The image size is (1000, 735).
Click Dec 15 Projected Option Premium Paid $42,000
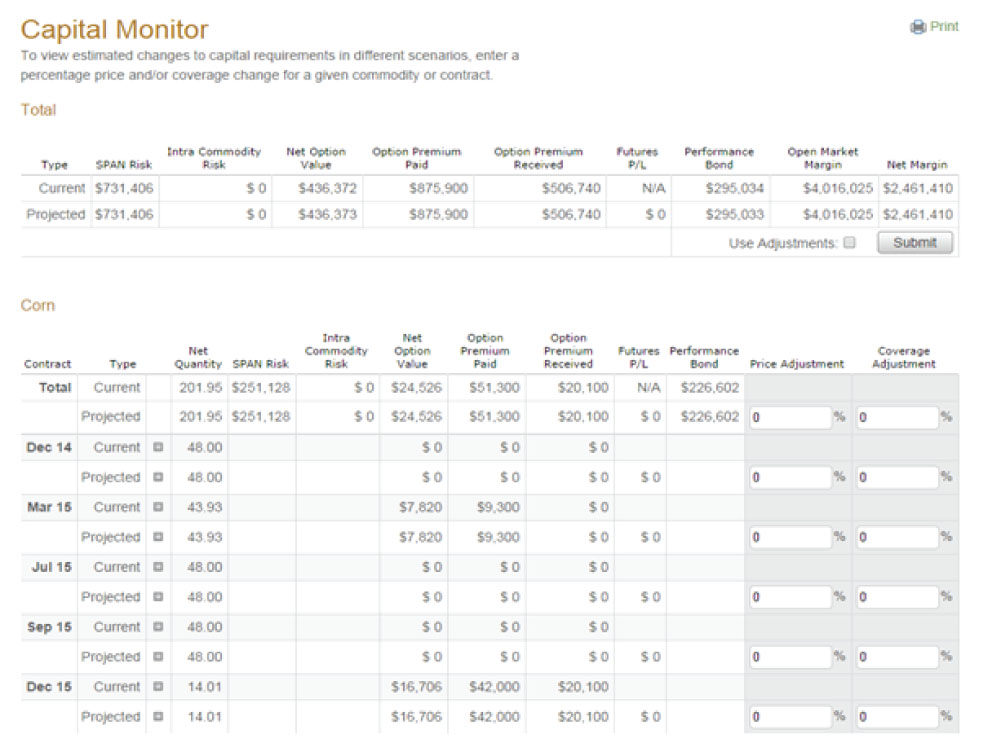[x=494, y=717]
